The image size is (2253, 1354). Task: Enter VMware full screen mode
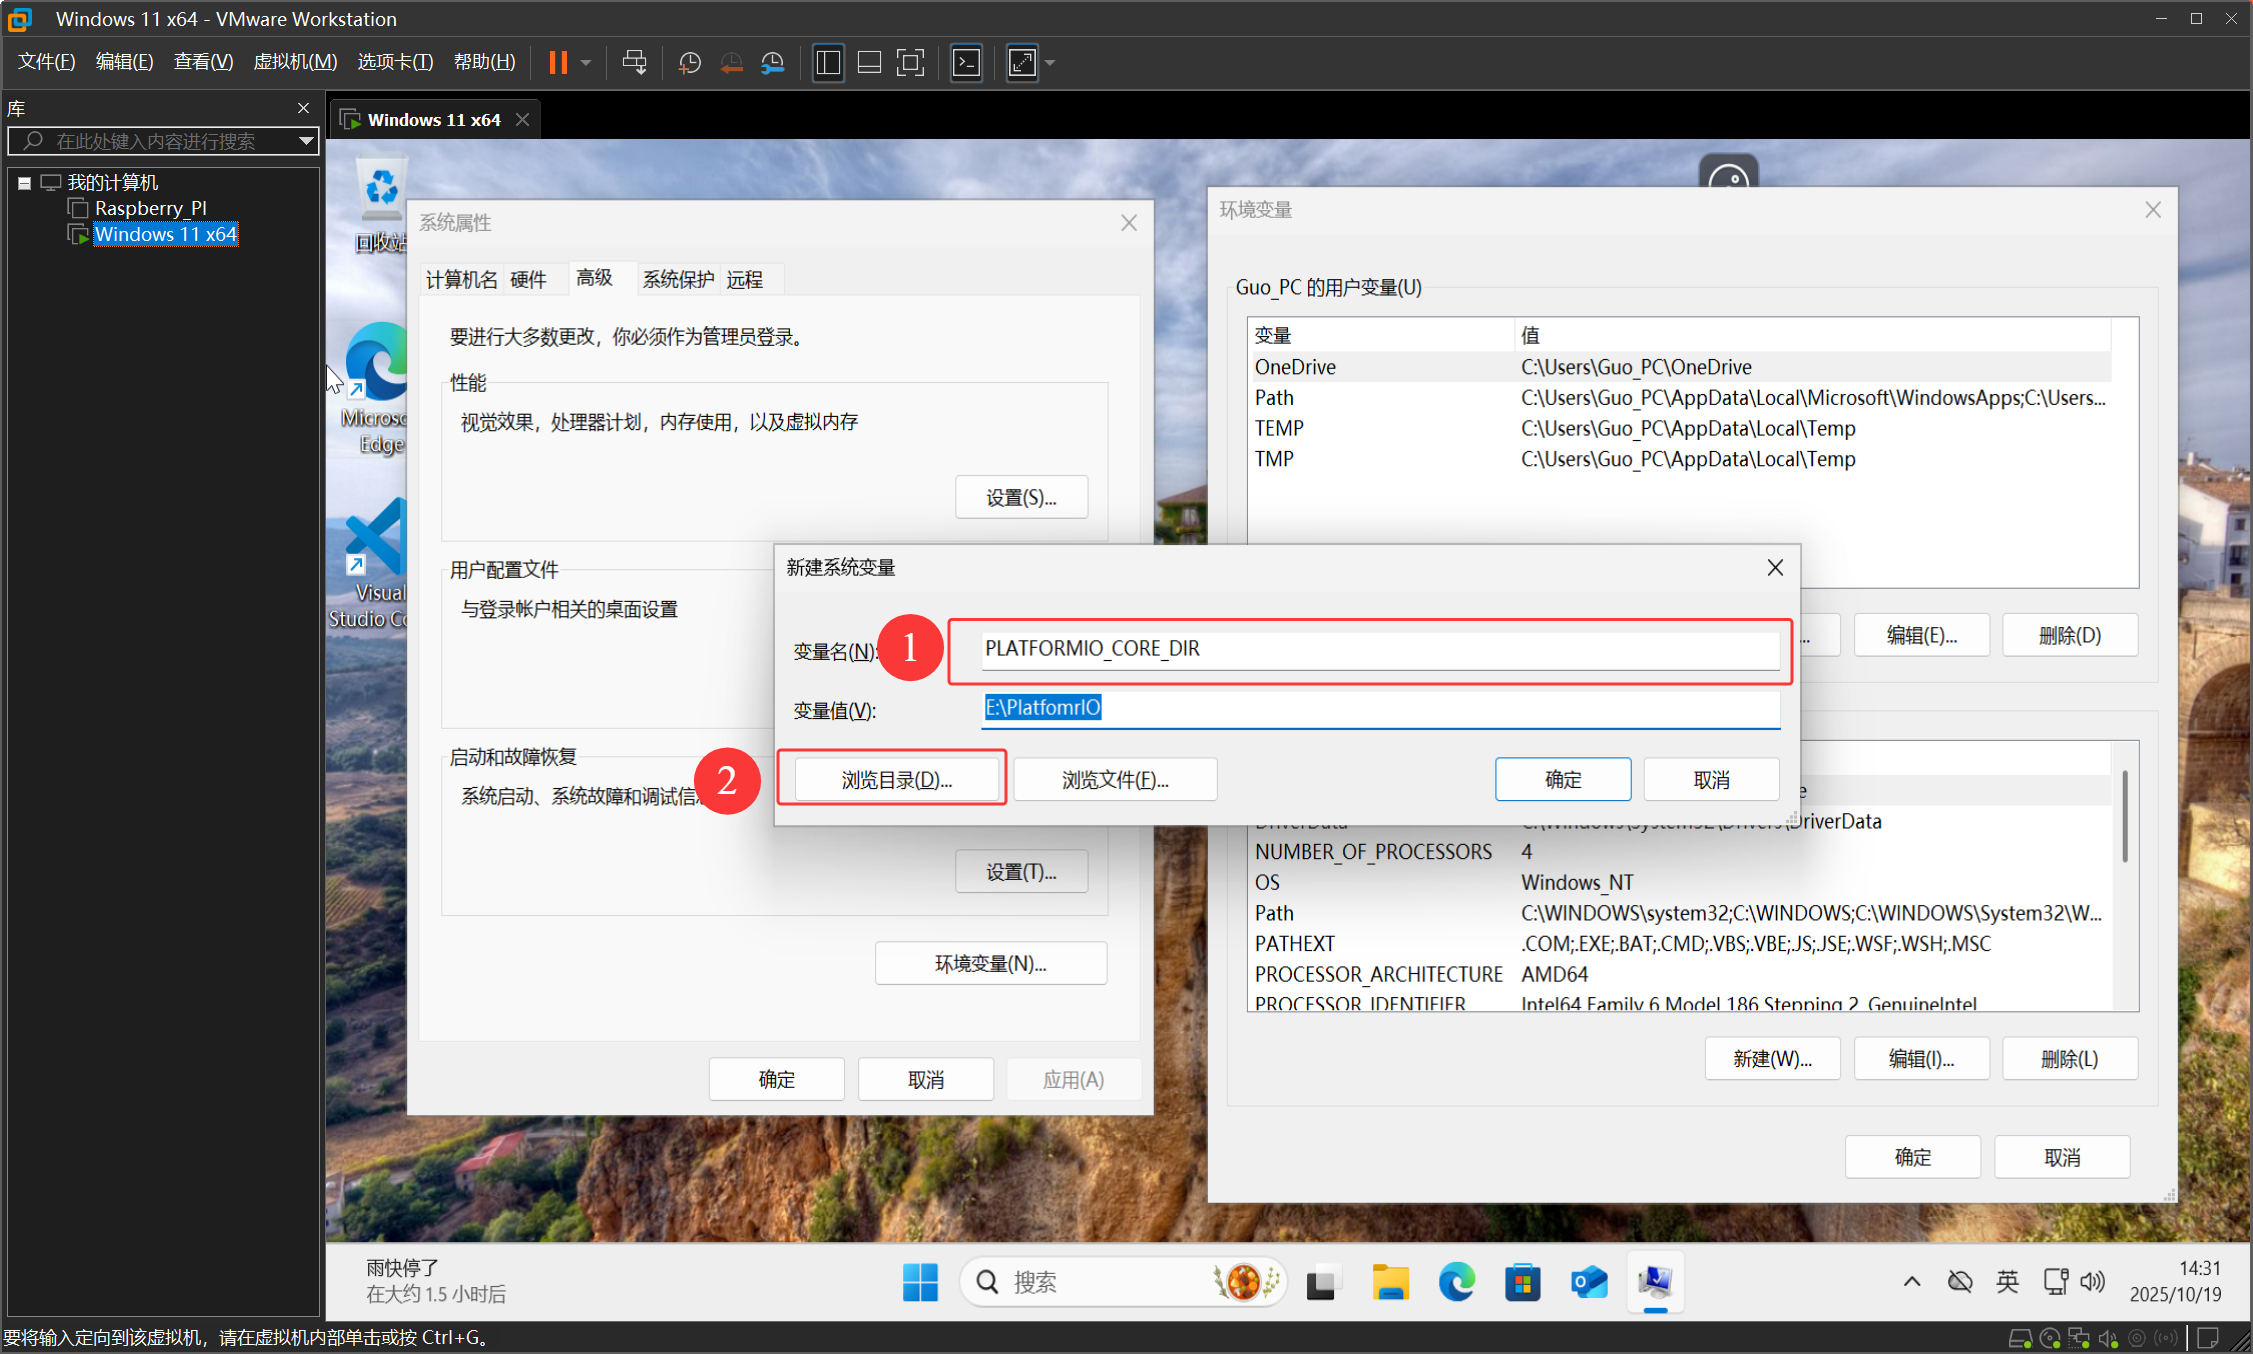[910, 63]
